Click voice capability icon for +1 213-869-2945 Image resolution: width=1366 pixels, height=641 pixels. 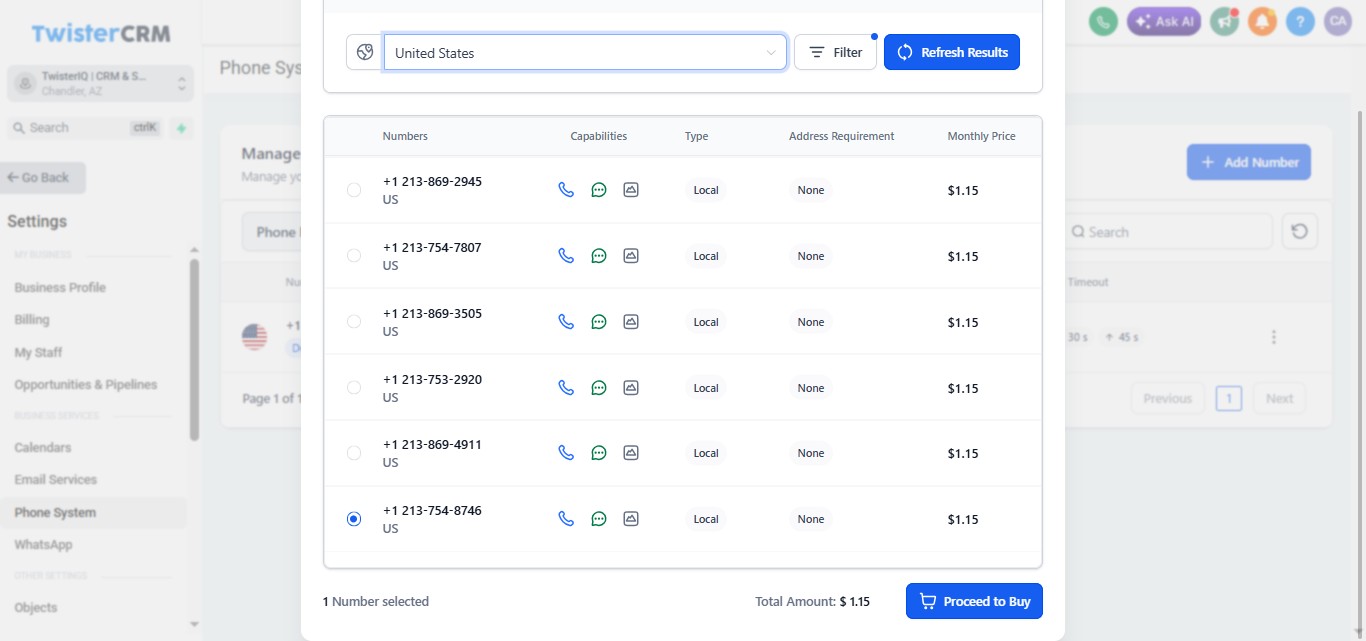tap(566, 190)
